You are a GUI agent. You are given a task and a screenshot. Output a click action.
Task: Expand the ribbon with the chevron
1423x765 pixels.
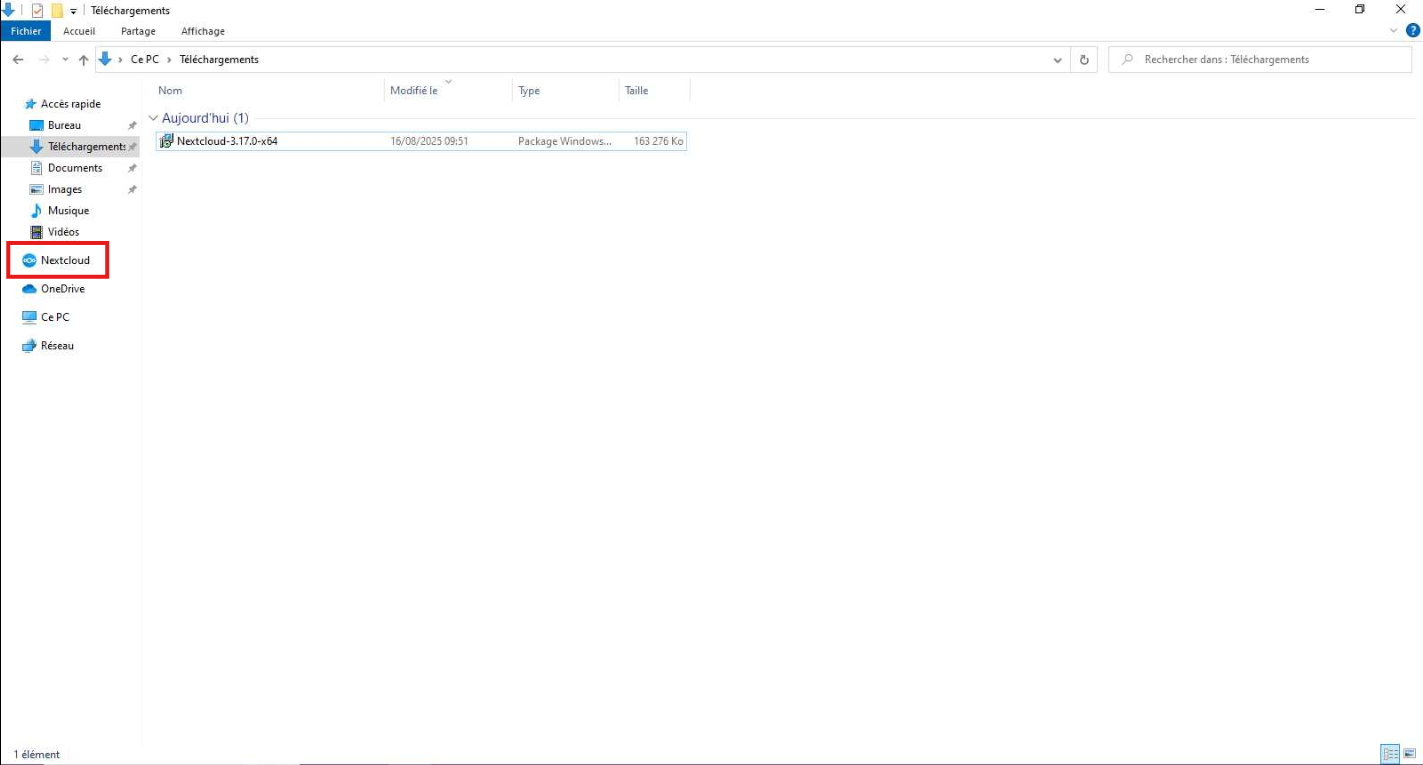(x=1395, y=31)
